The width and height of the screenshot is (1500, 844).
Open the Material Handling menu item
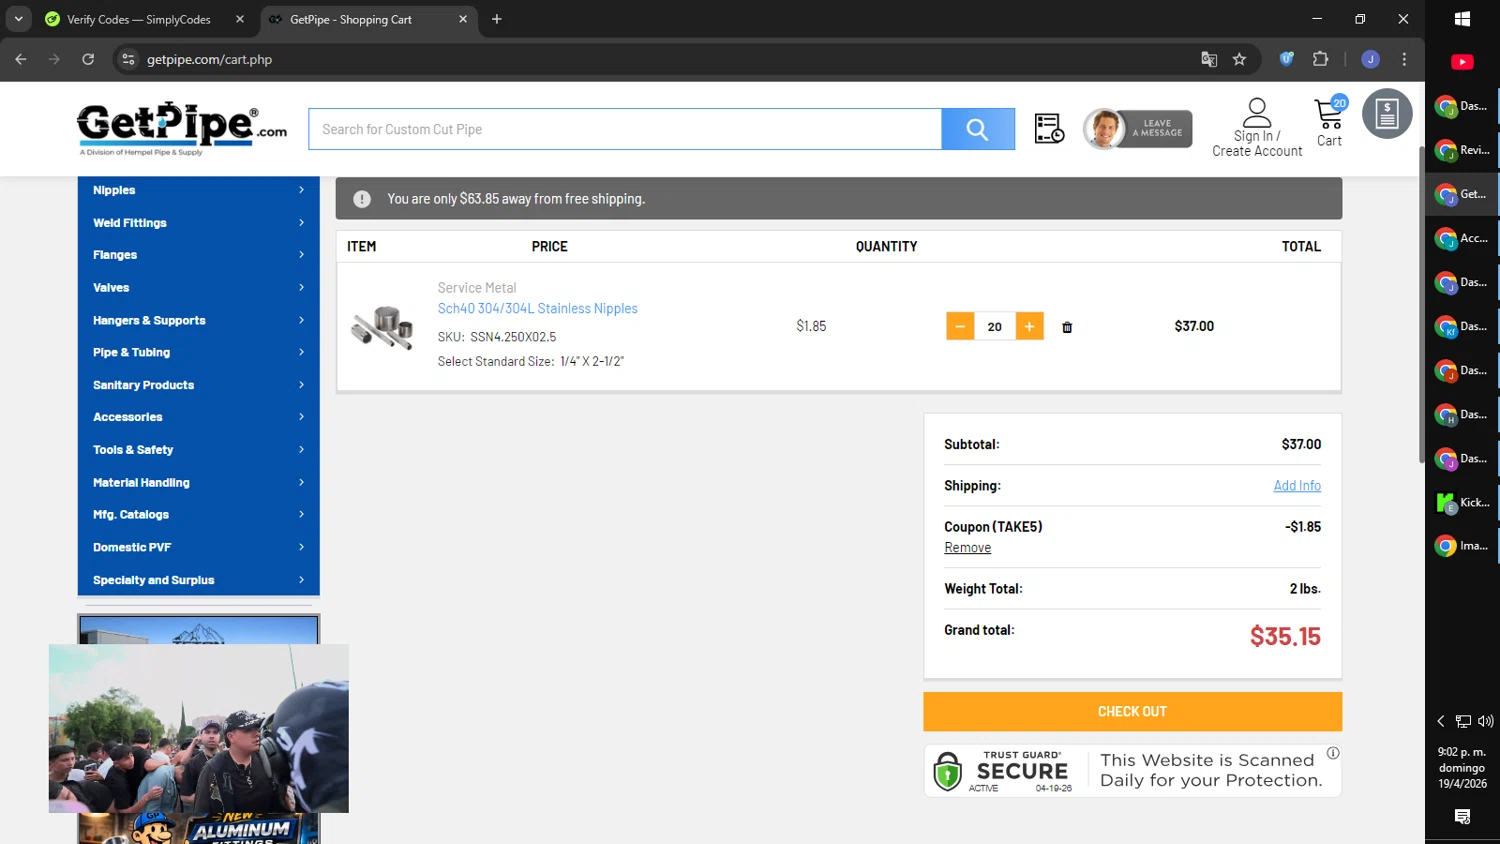[x=199, y=482]
